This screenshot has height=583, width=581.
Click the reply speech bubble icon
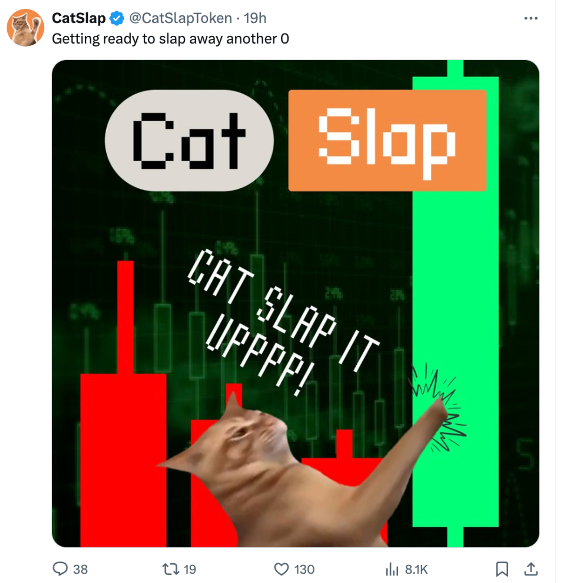click(x=60, y=569)
